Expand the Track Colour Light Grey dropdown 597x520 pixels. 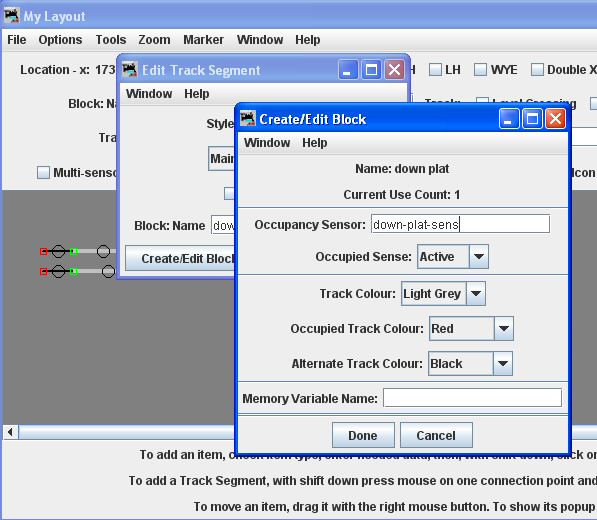click(443, 293)
